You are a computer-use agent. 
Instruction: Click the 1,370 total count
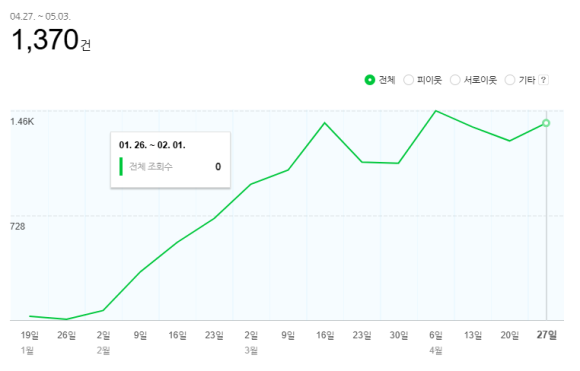tap(45, 40)
